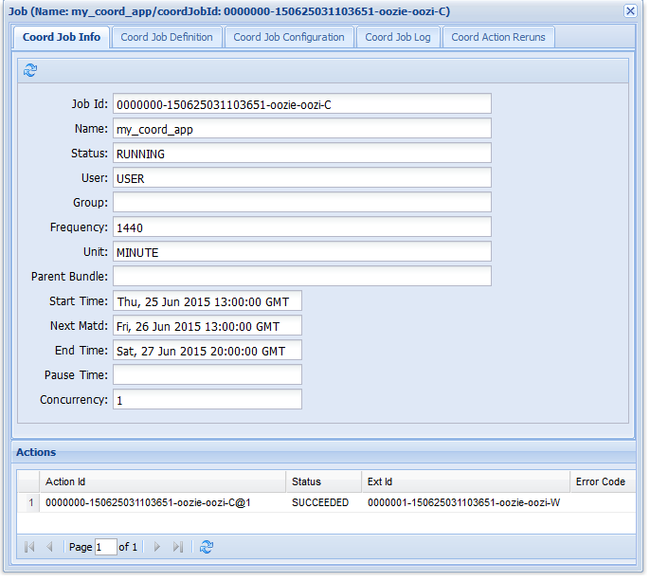Viewport: 650px width, 581px height.
Task: Close the Job dialog window
Action: (630, 11)
